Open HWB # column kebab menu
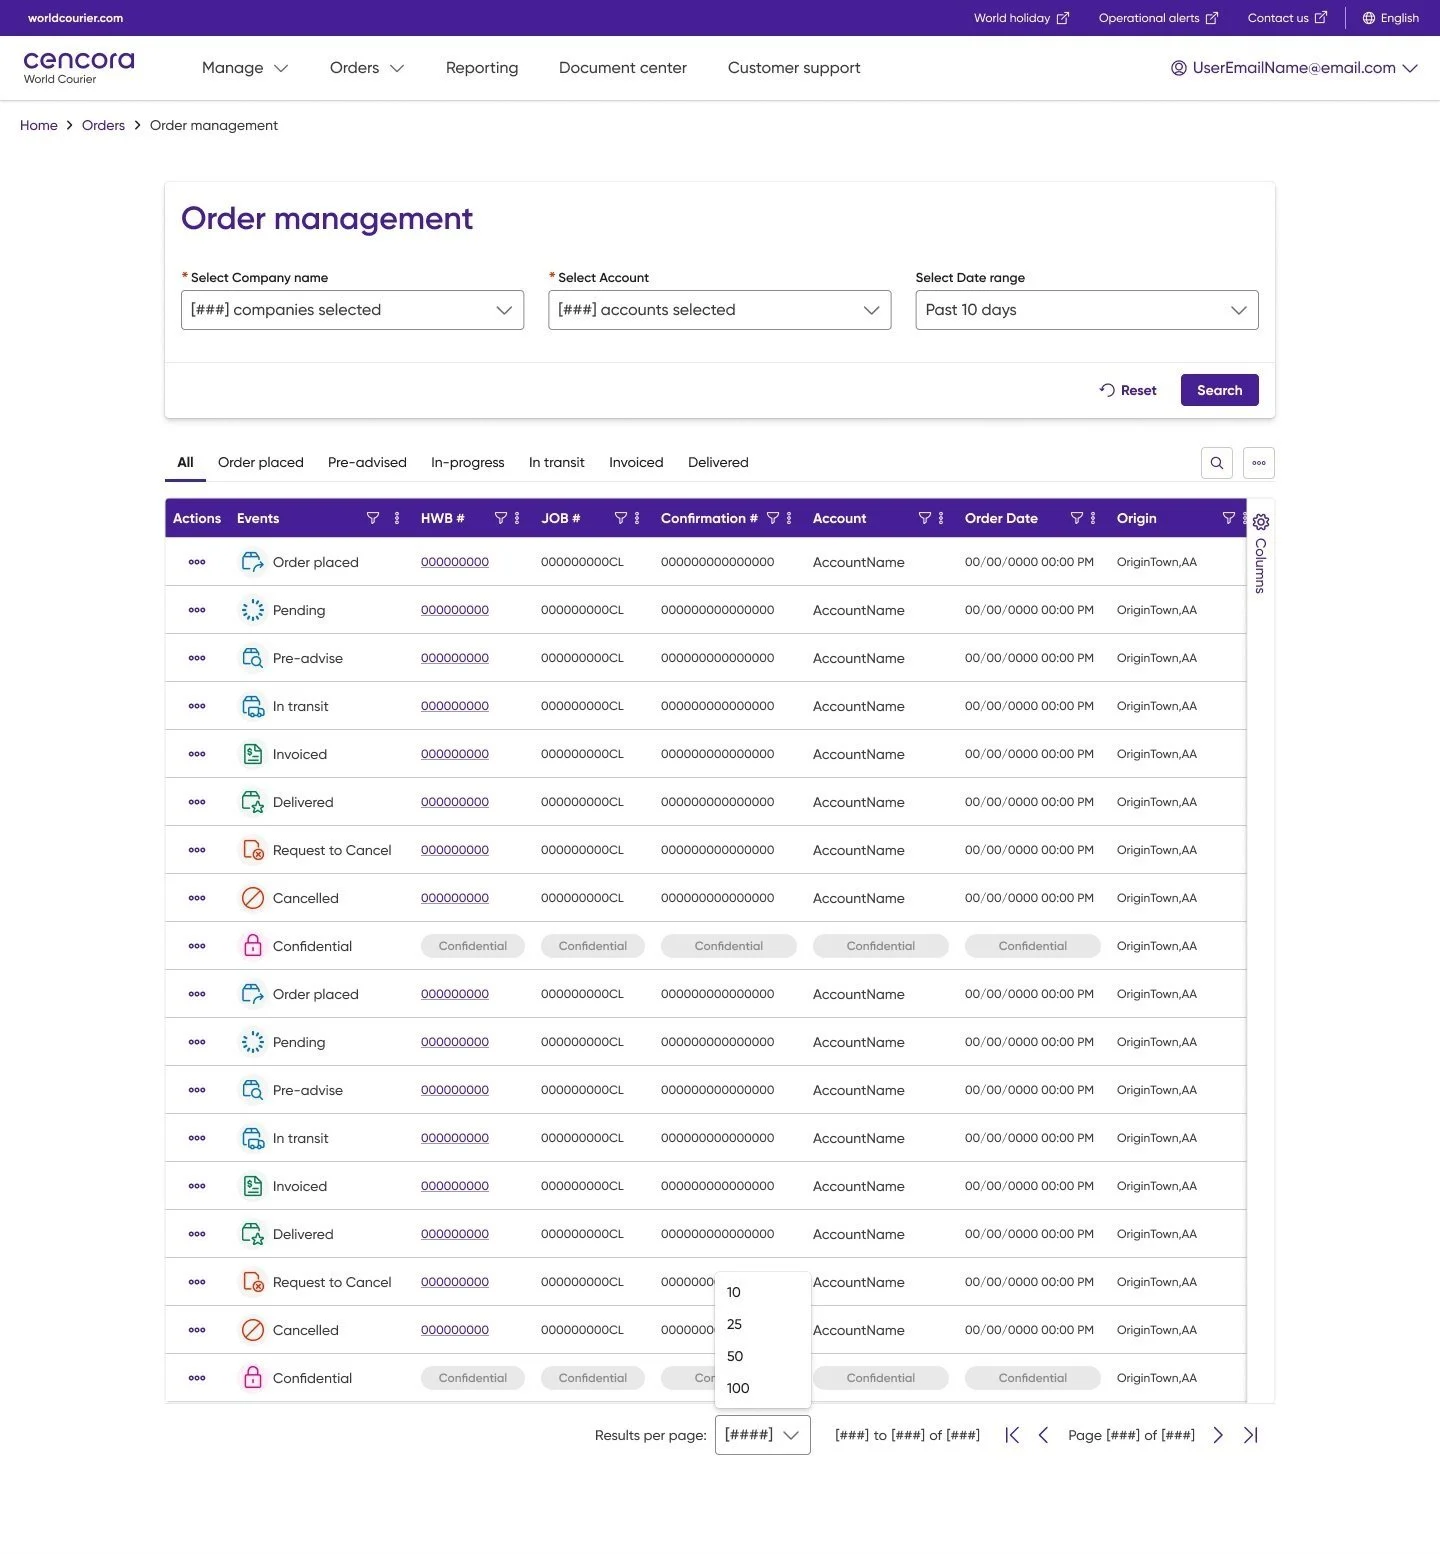This screenshot has height=1554, width=1440. (517, 518)
